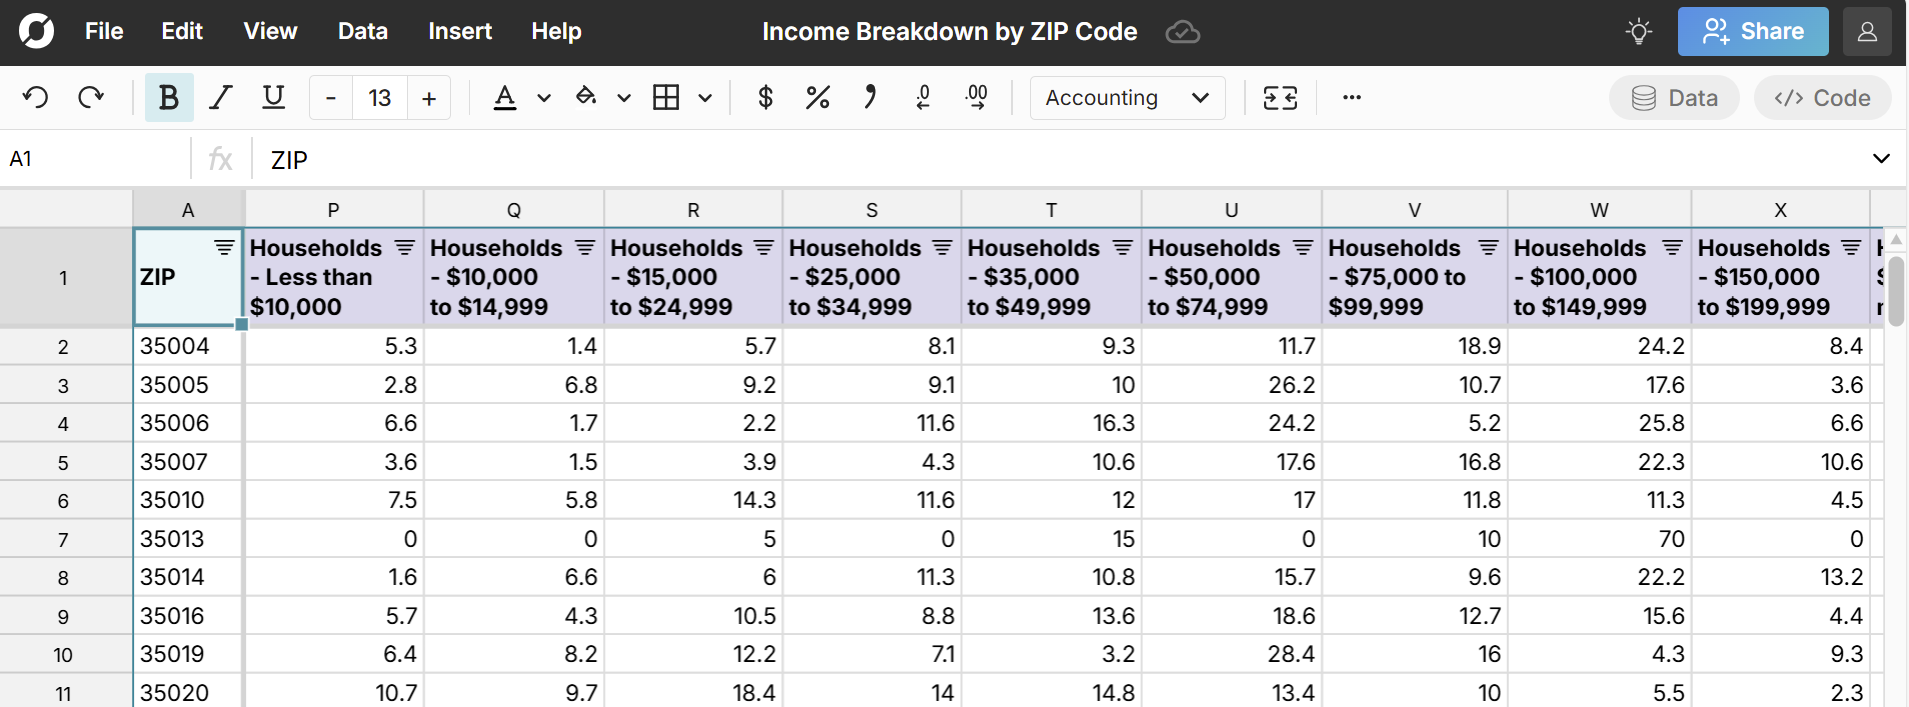Open the Data menu
This screenshot has height=707, width=1909.
[x=362, y=32]
